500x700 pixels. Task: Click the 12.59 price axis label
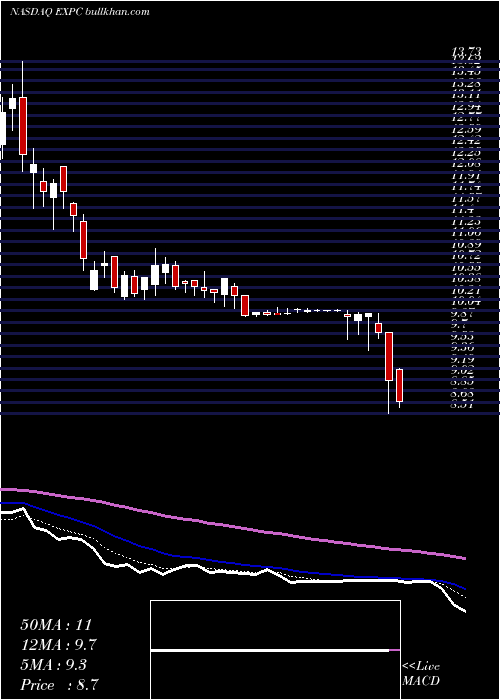[x=467, y=130]
